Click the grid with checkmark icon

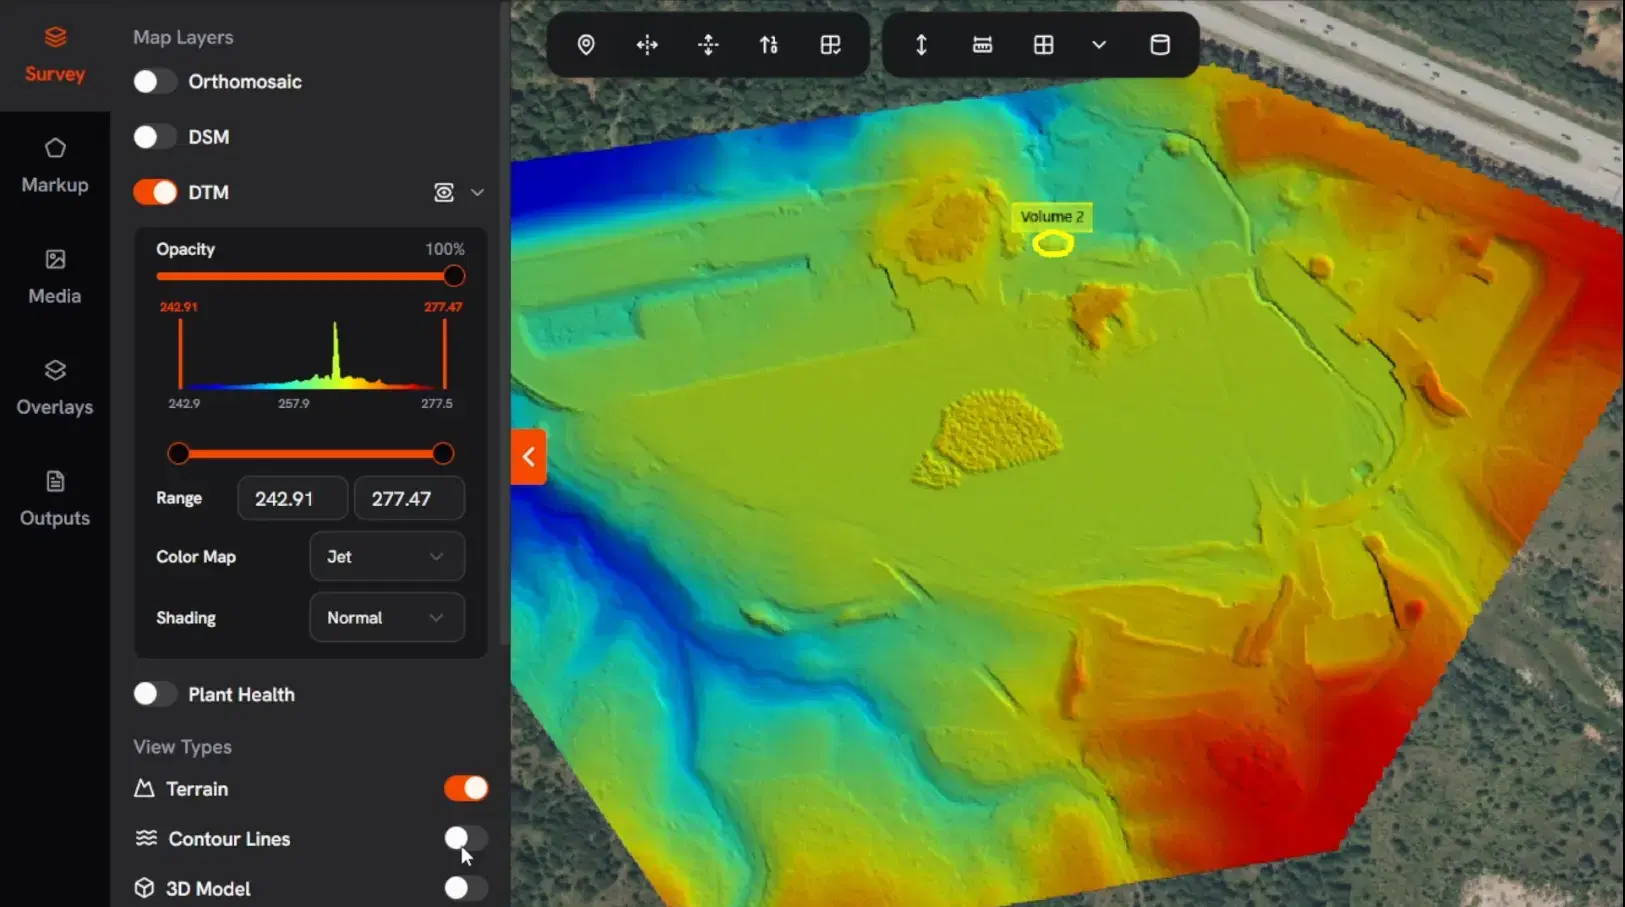tap(830, 45)
